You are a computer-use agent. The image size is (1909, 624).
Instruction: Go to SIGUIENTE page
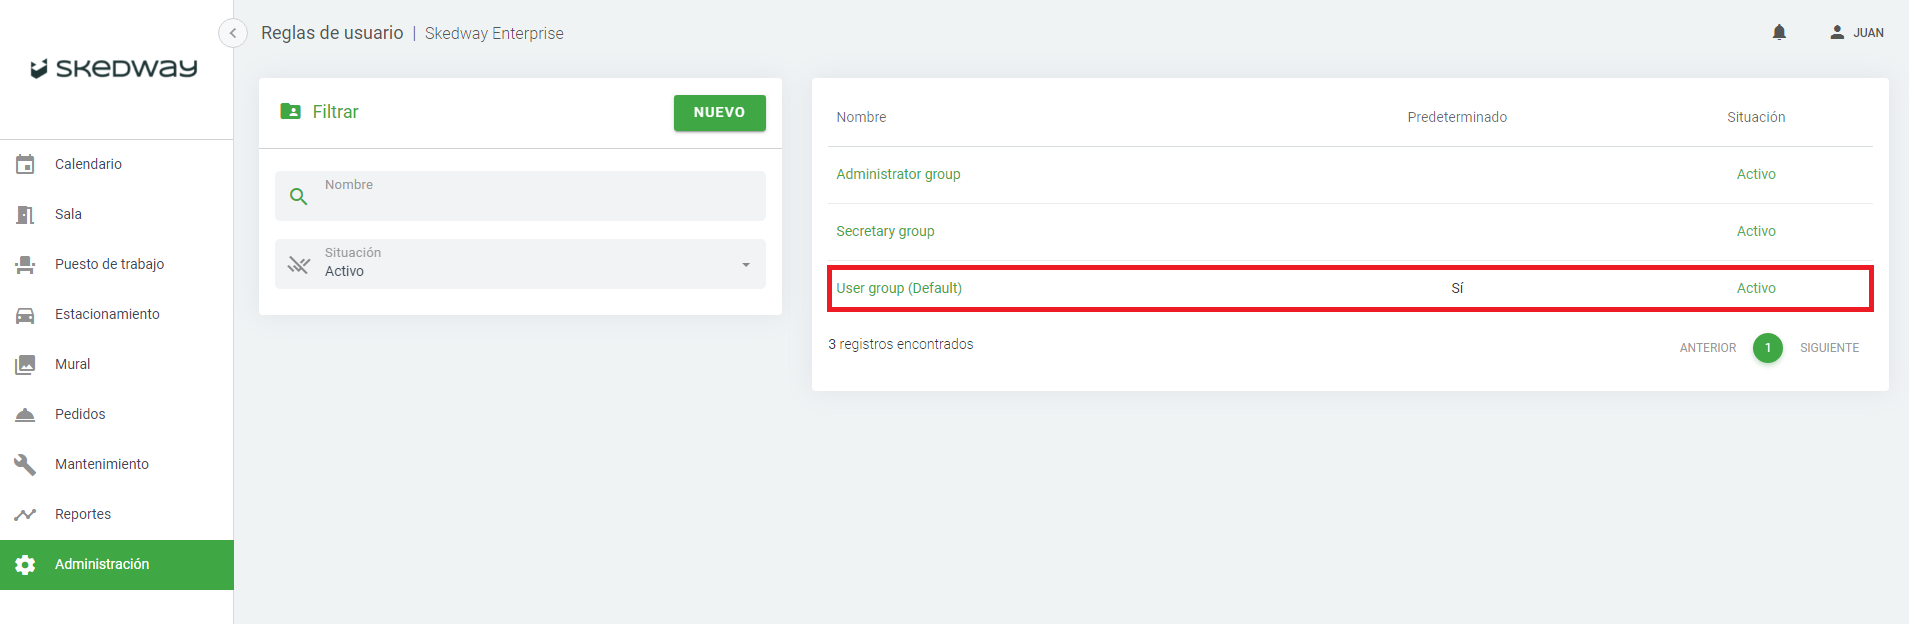coord(1829,348)
